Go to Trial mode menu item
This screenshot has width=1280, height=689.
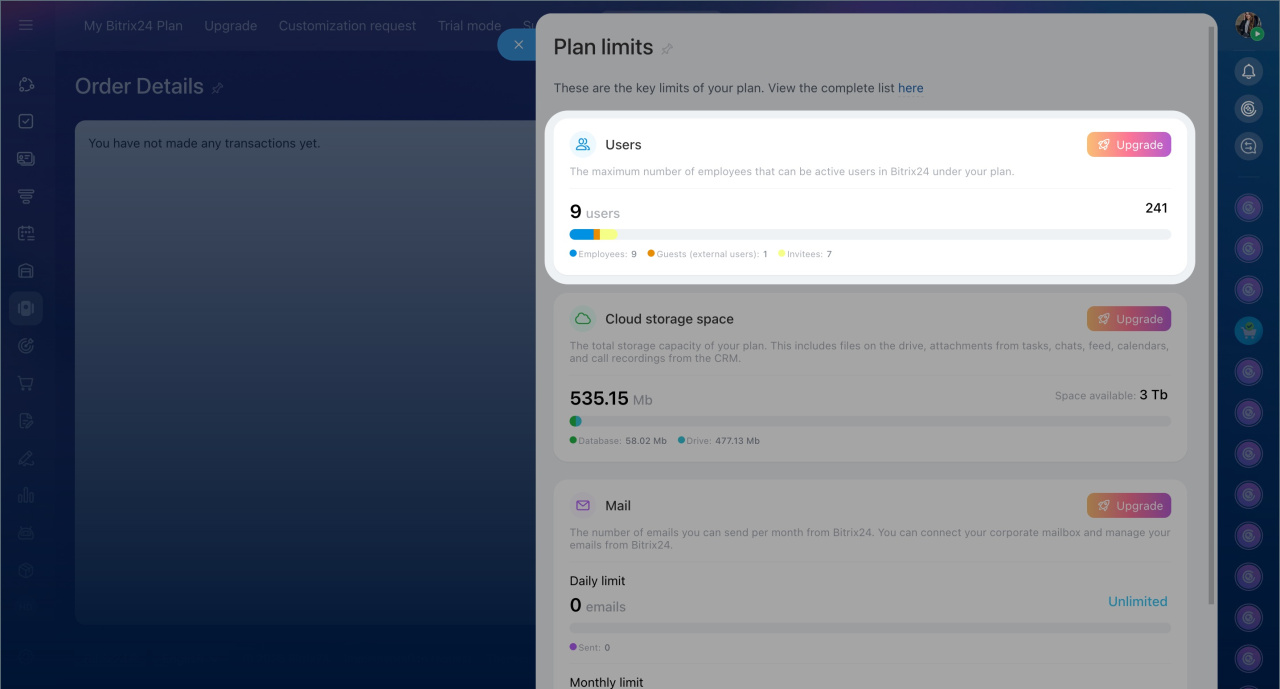469,26
